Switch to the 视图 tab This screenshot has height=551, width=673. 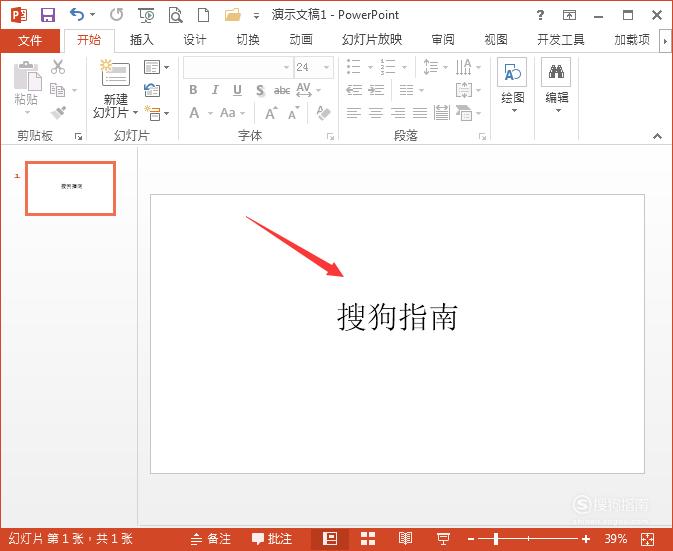click(x=496, y=40)
